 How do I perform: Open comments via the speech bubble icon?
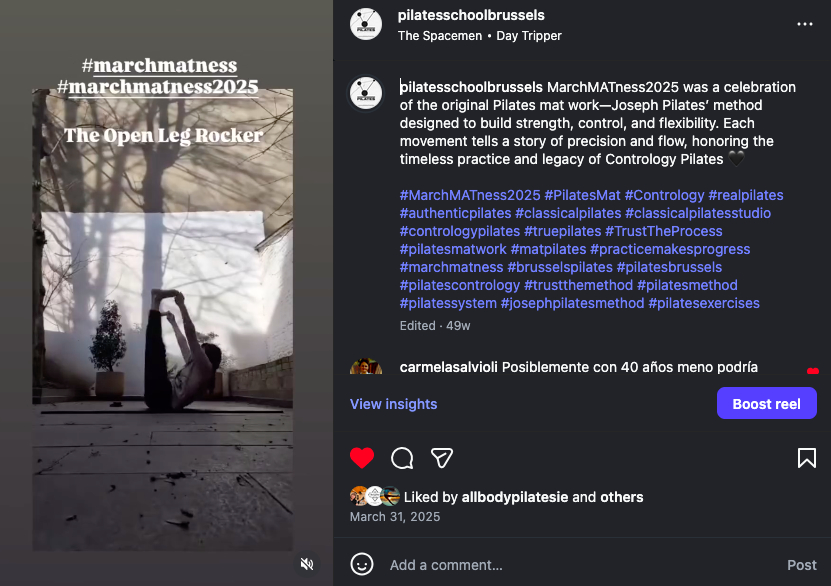tap(402, 458)
